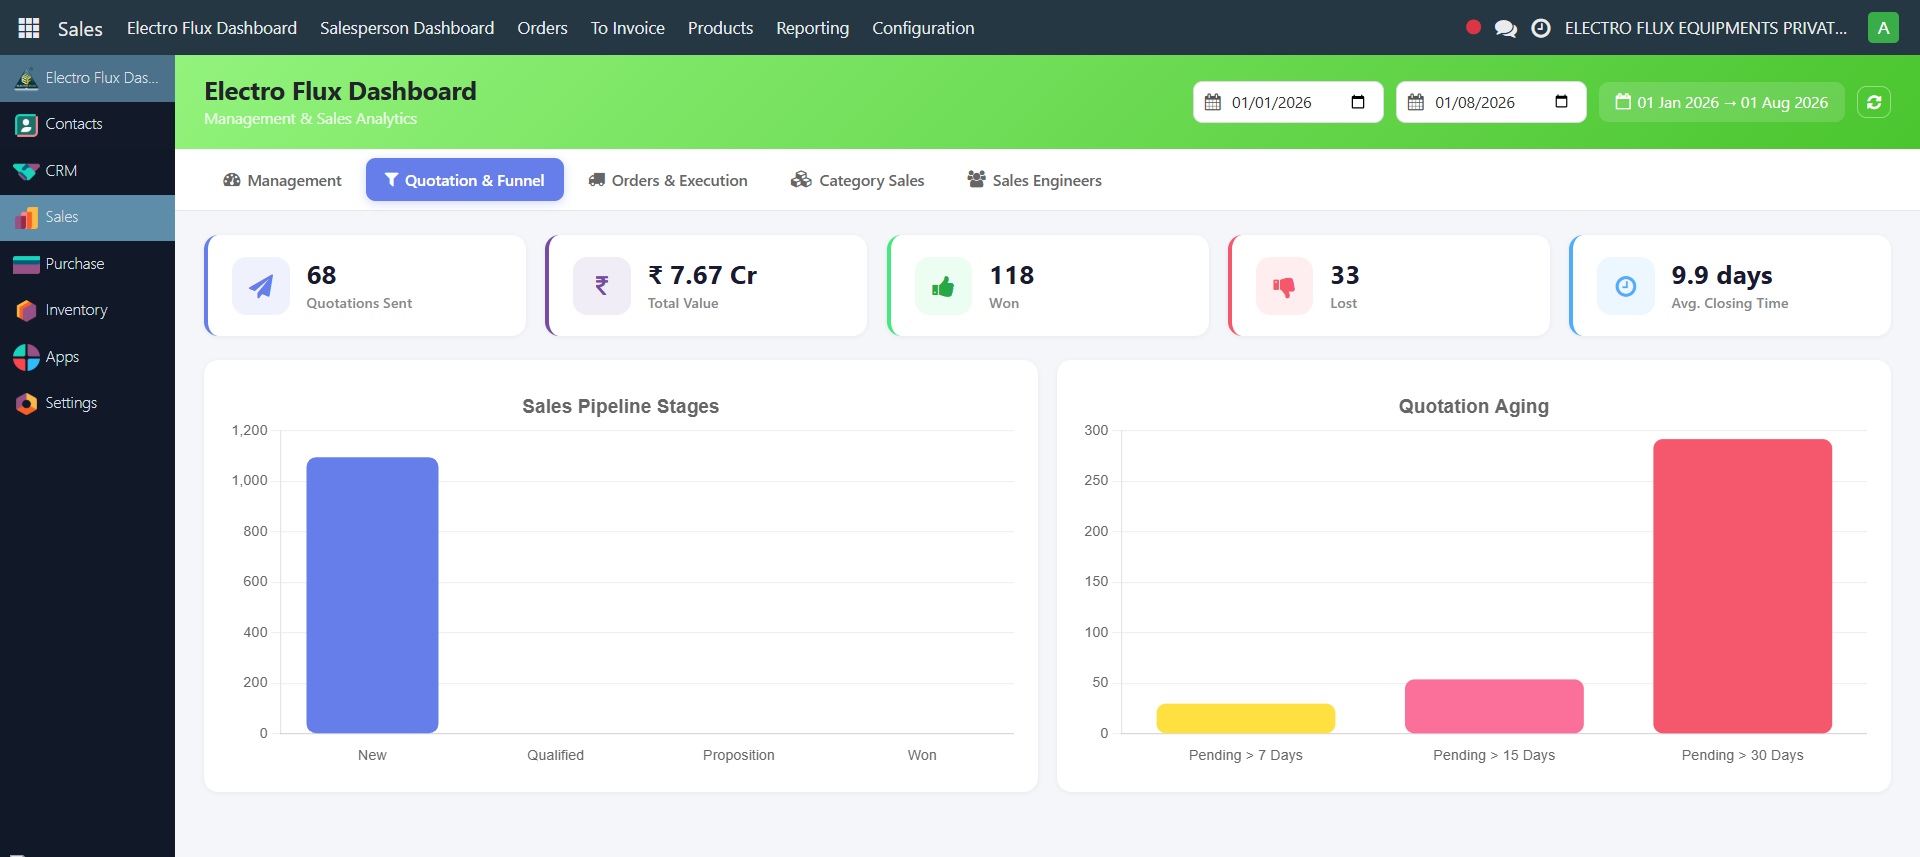Click the yellow Pending > 7 Days bar

click(1246, 718)
